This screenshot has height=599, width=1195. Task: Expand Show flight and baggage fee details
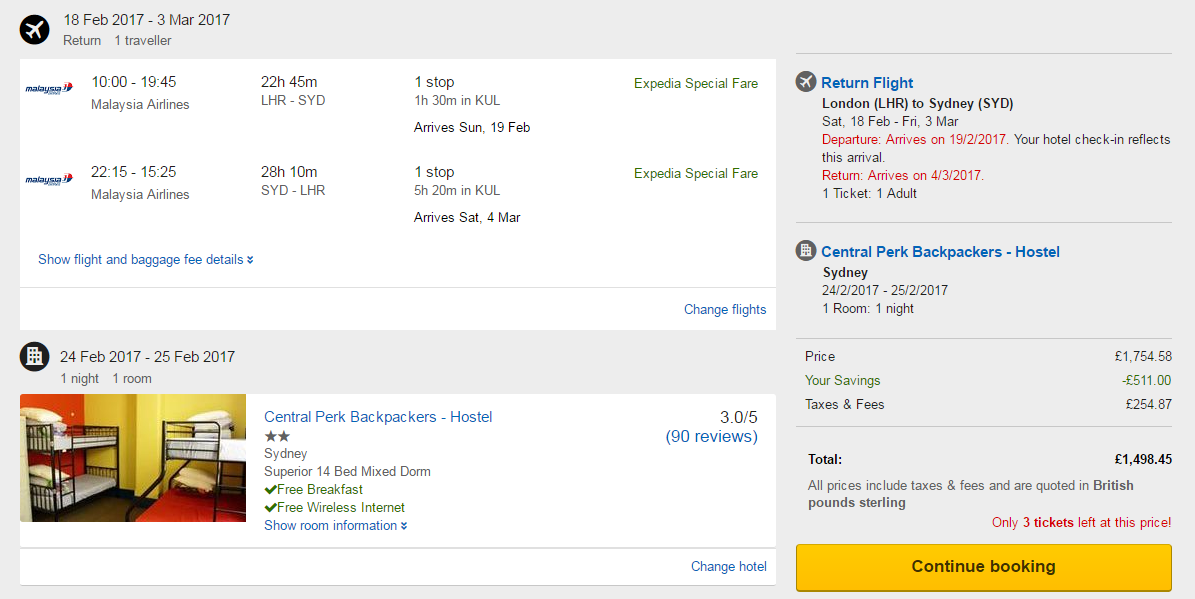(146, 260)
